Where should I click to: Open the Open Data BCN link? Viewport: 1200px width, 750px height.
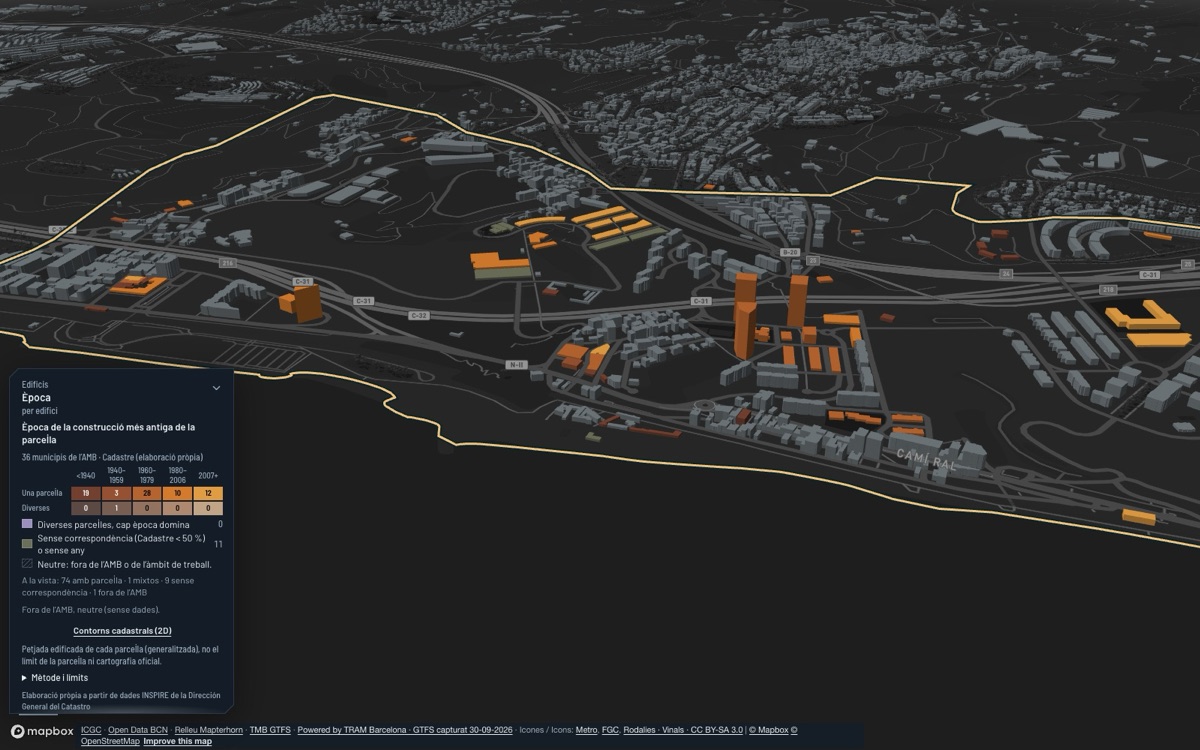tap(138, 730)
